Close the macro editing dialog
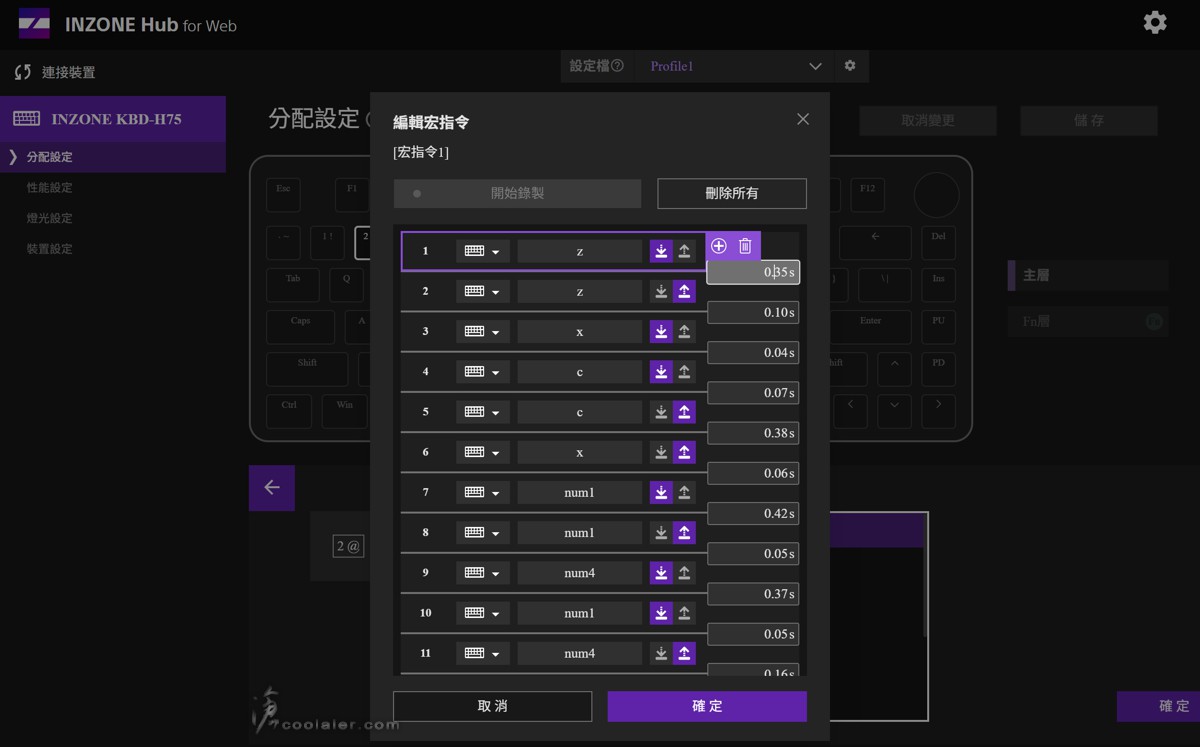 [803, 119]
